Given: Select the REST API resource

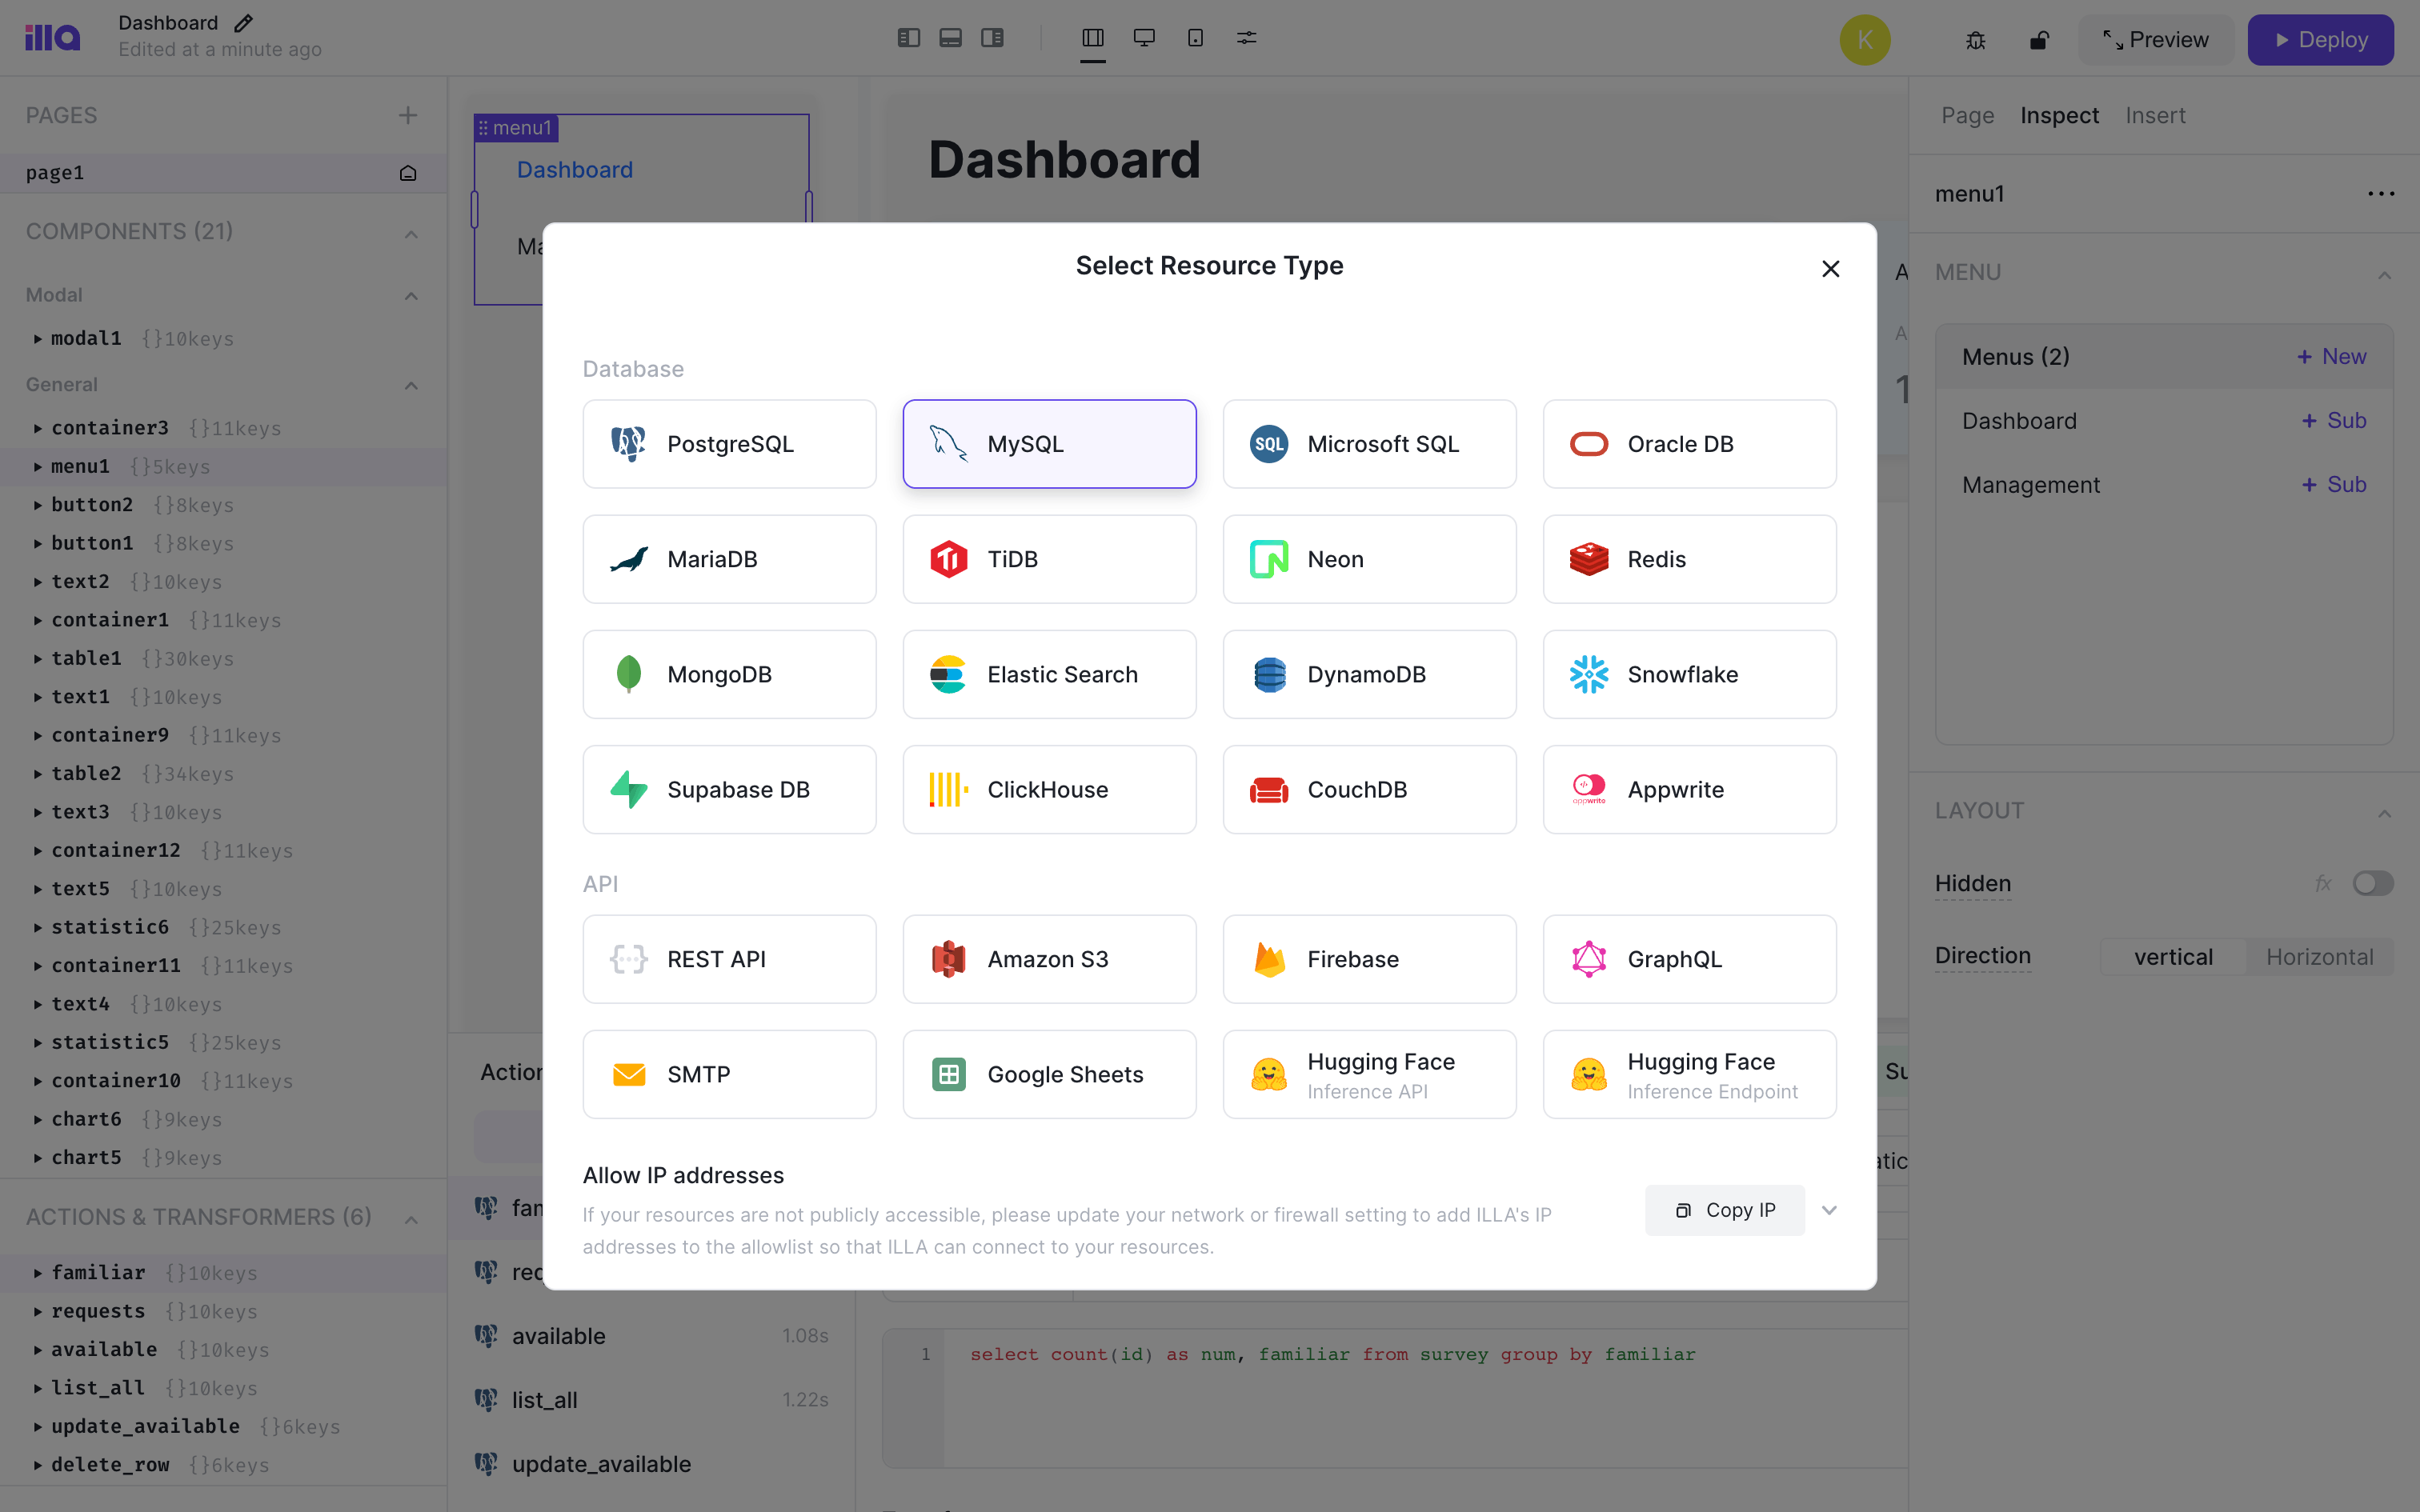Looking at the screenshot, I should 729,959.
